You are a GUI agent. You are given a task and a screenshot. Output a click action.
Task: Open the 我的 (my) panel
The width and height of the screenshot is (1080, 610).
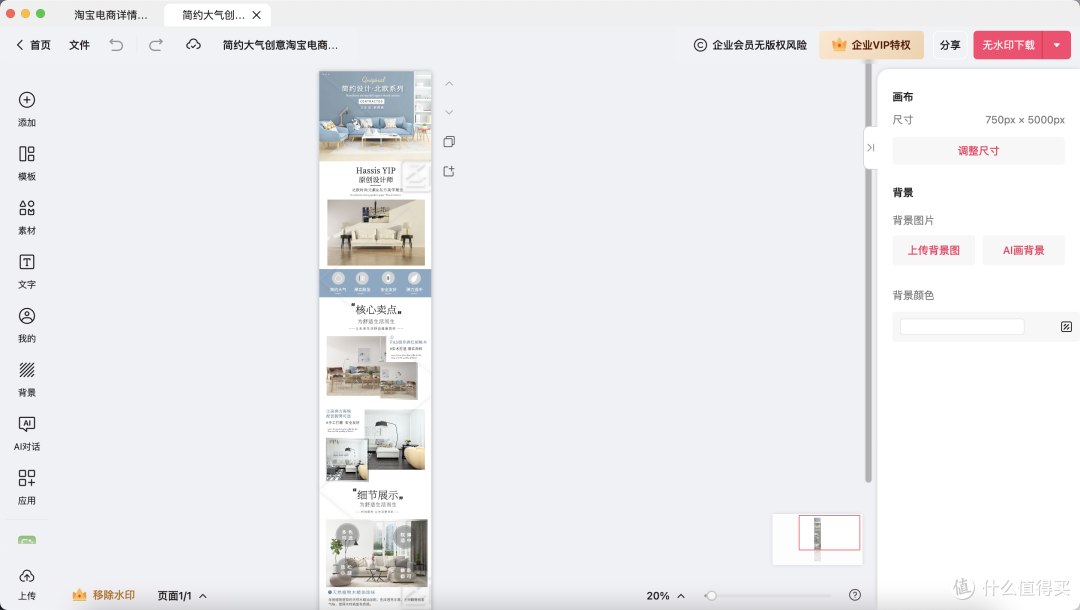click(27, 325)
